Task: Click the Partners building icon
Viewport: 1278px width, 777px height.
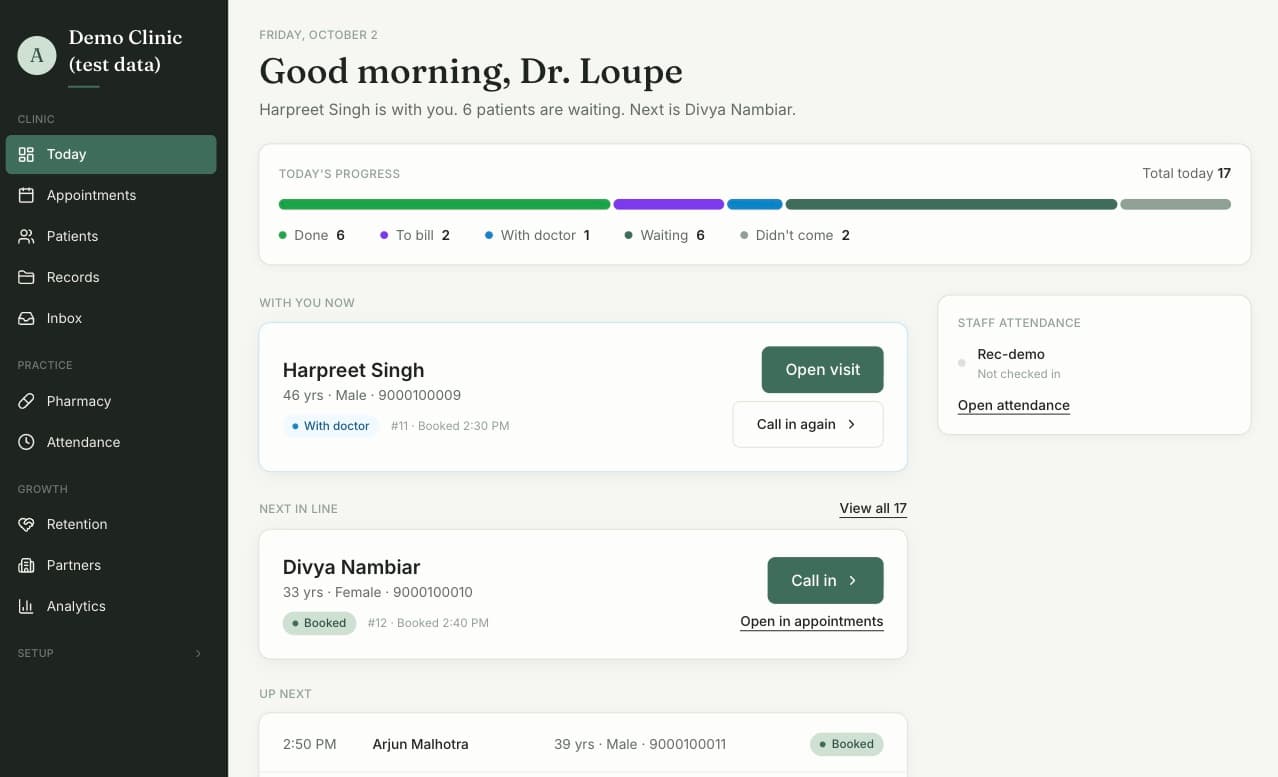Action: coord(27,565)
